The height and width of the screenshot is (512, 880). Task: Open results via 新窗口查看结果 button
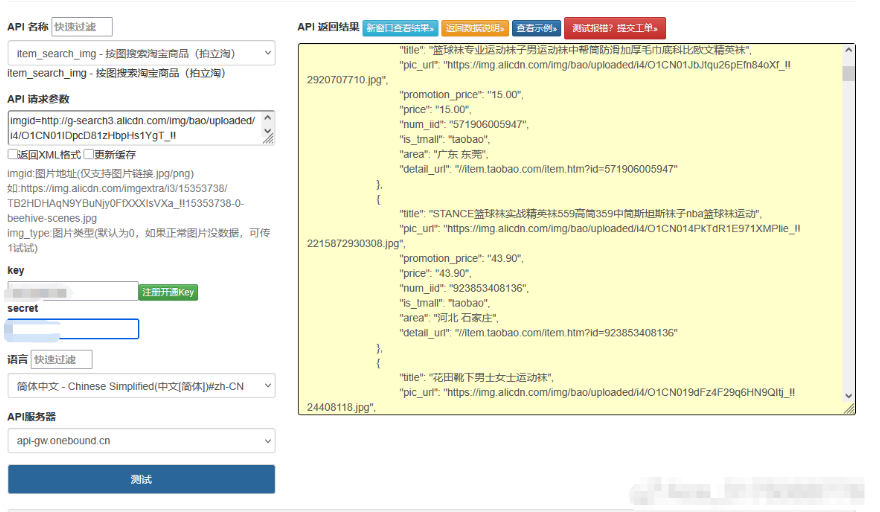[400, 28]
